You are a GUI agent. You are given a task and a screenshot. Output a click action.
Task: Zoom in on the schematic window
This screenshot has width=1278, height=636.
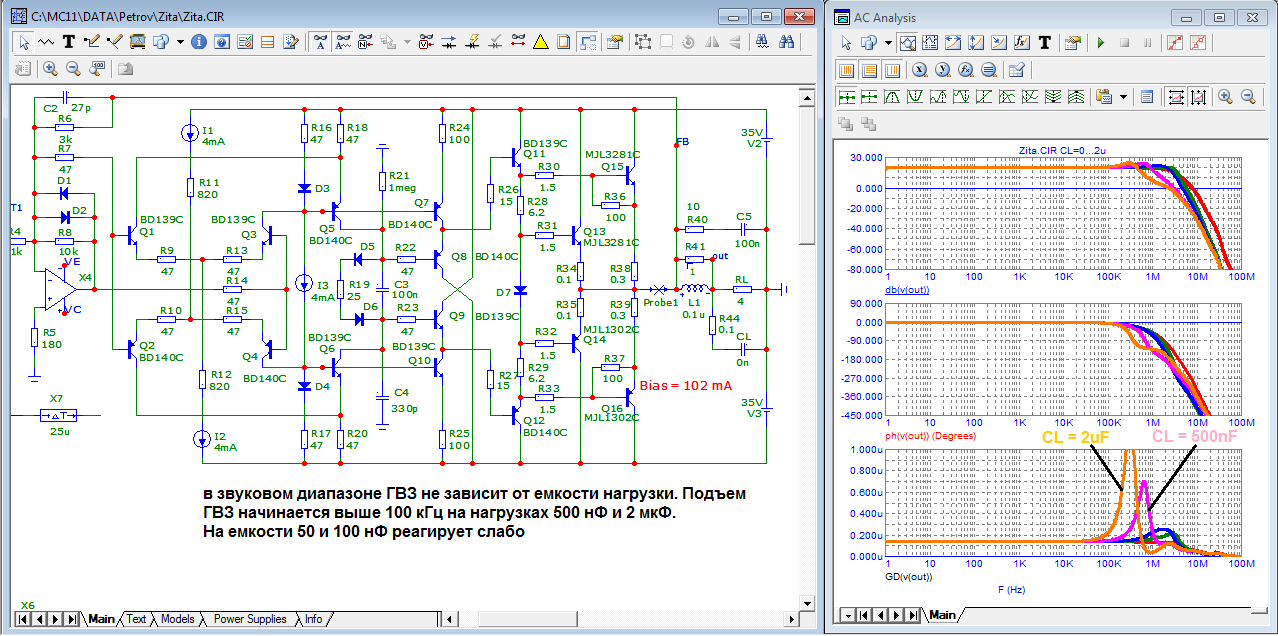point(50,69)
